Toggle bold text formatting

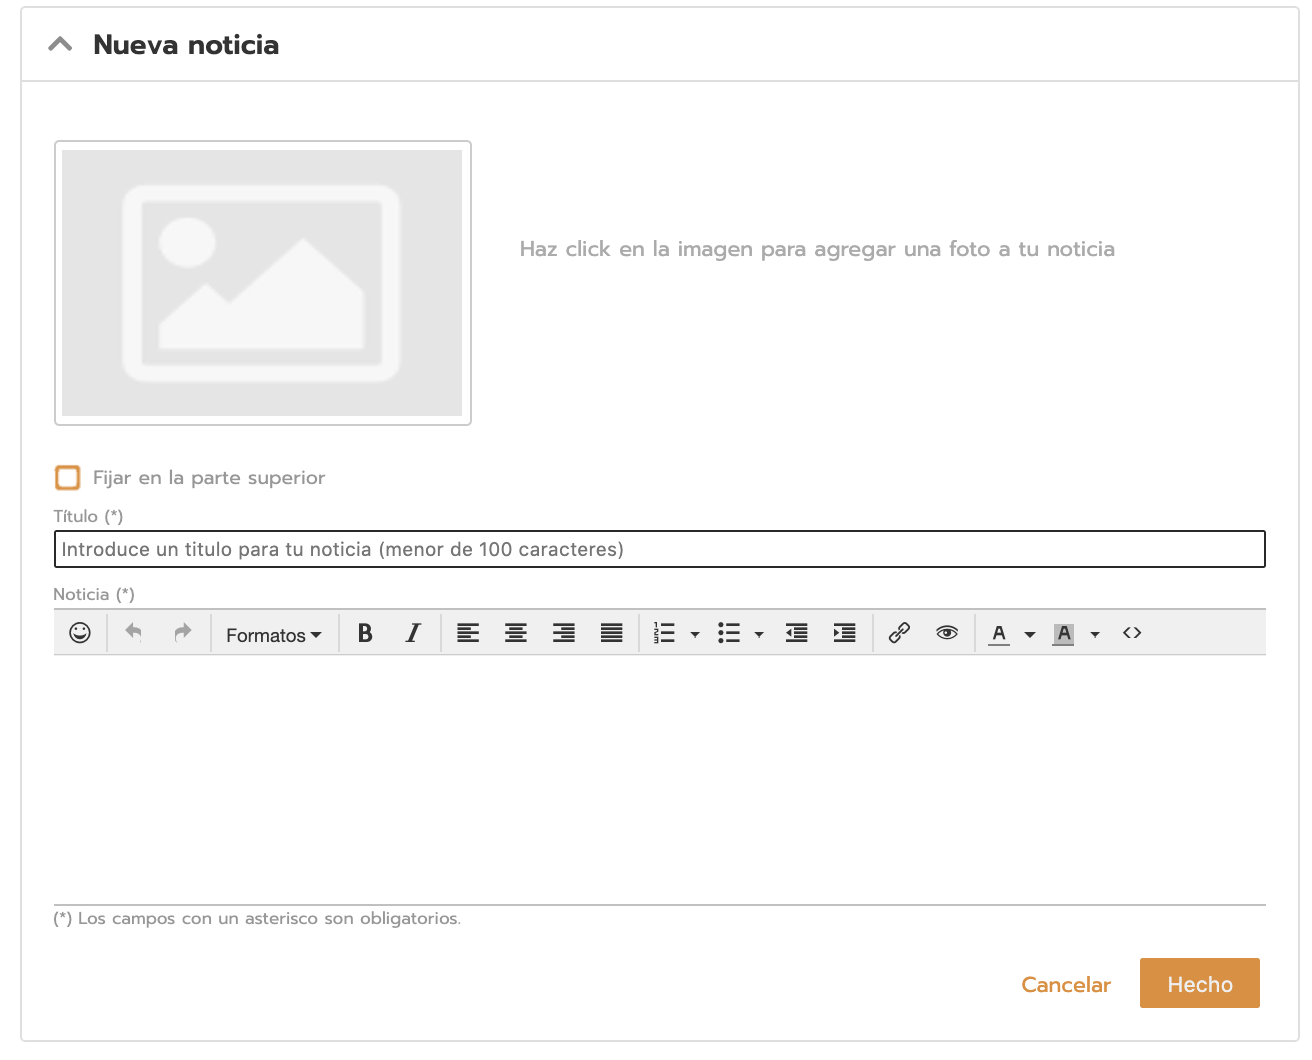[365, 633]
